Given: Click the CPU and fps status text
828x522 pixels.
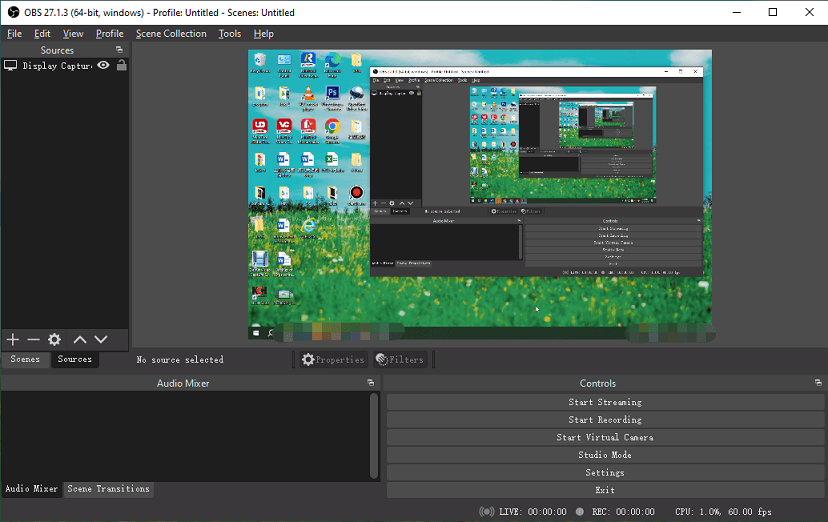Looking at the screenshot, I should point(723,511).
